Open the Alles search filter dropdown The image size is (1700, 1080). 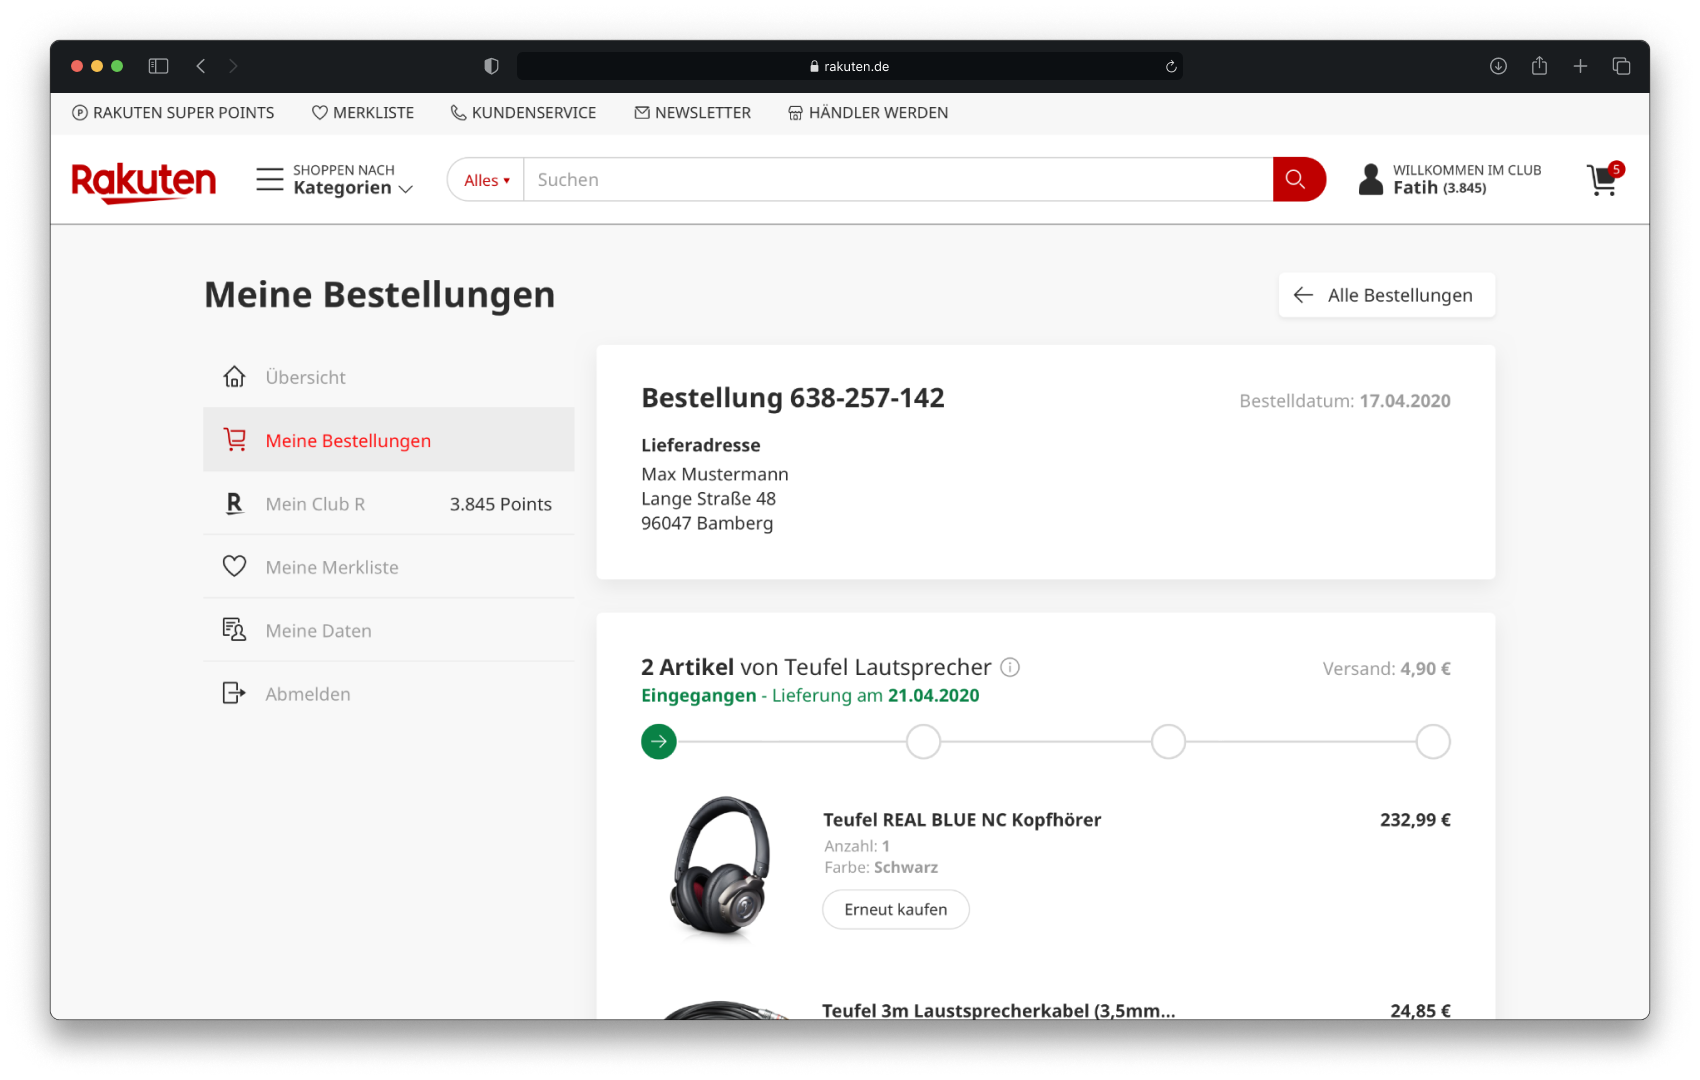pyautogui.click(x=487, y=180)
